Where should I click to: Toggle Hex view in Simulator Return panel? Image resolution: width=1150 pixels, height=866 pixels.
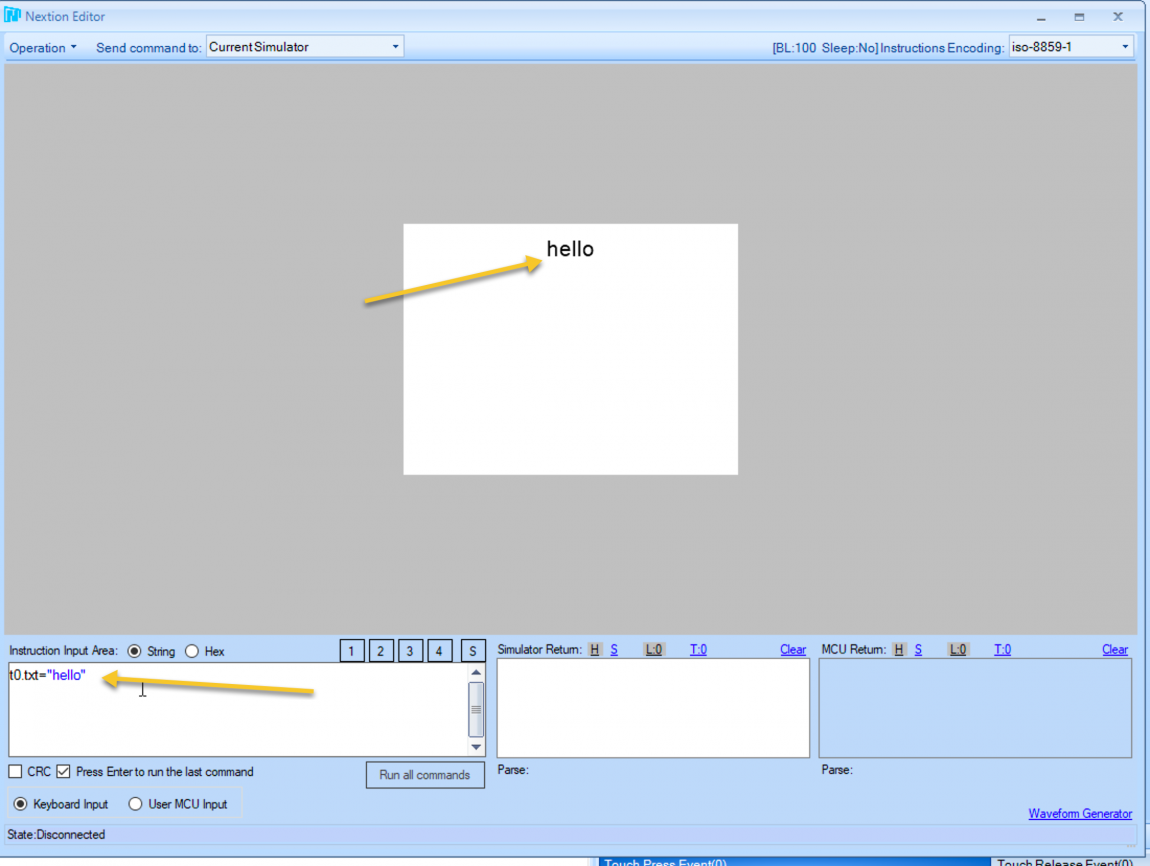tap(594, 649)
